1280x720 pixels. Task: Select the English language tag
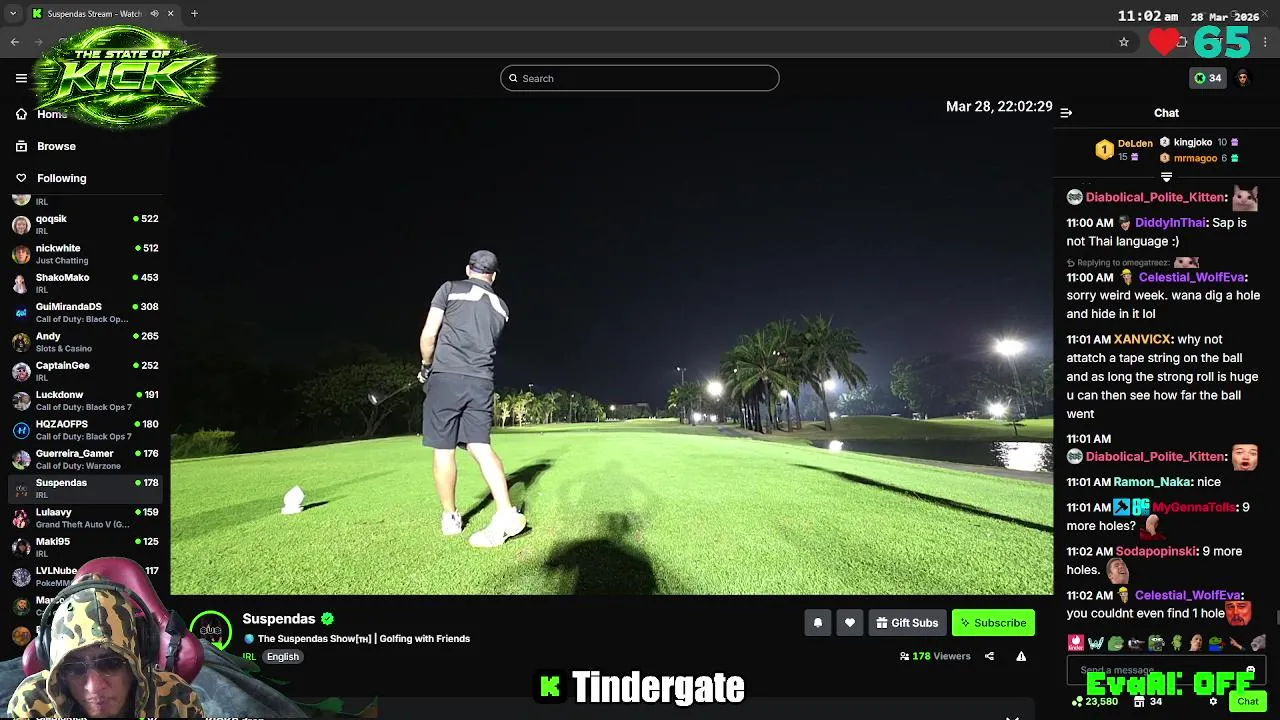pos(283,657)
